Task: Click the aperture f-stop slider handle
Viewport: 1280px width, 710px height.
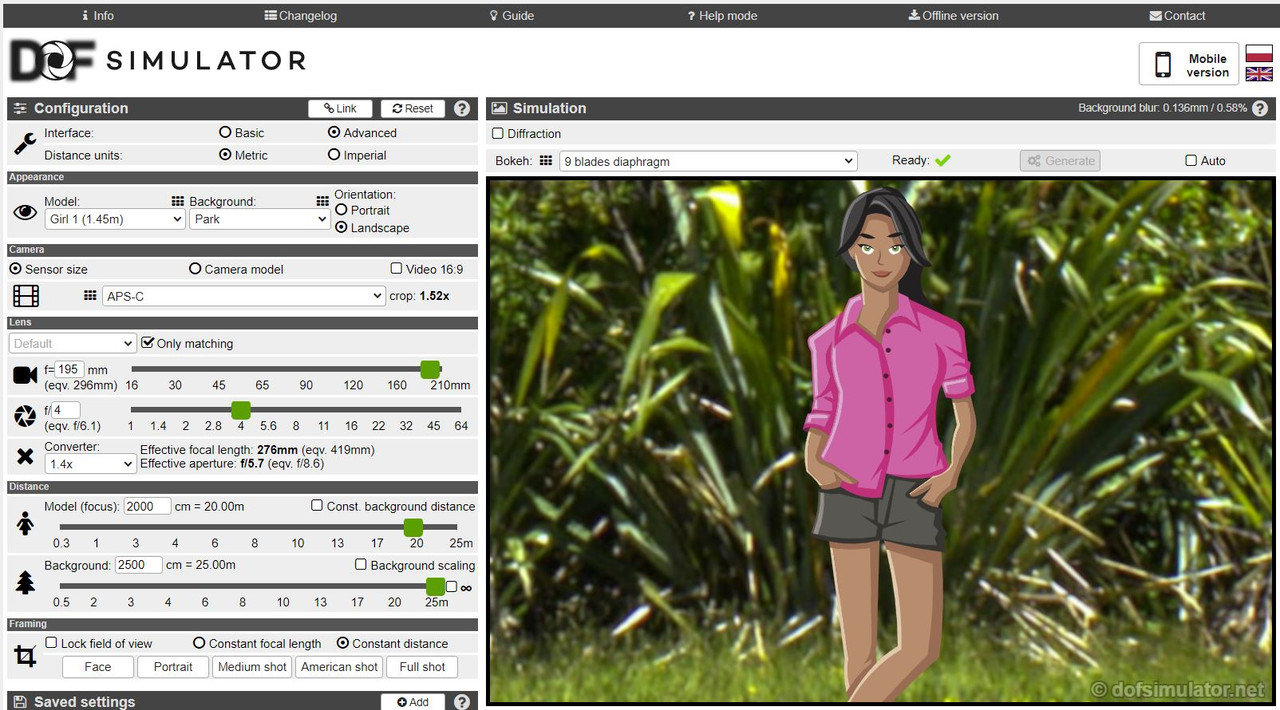Action: tap(241, 410)
